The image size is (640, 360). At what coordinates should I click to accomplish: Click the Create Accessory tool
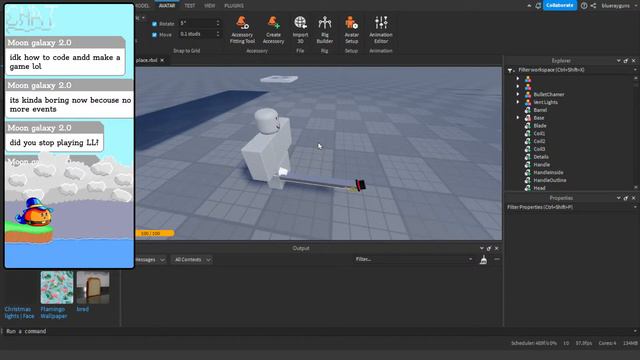[273, 29]
